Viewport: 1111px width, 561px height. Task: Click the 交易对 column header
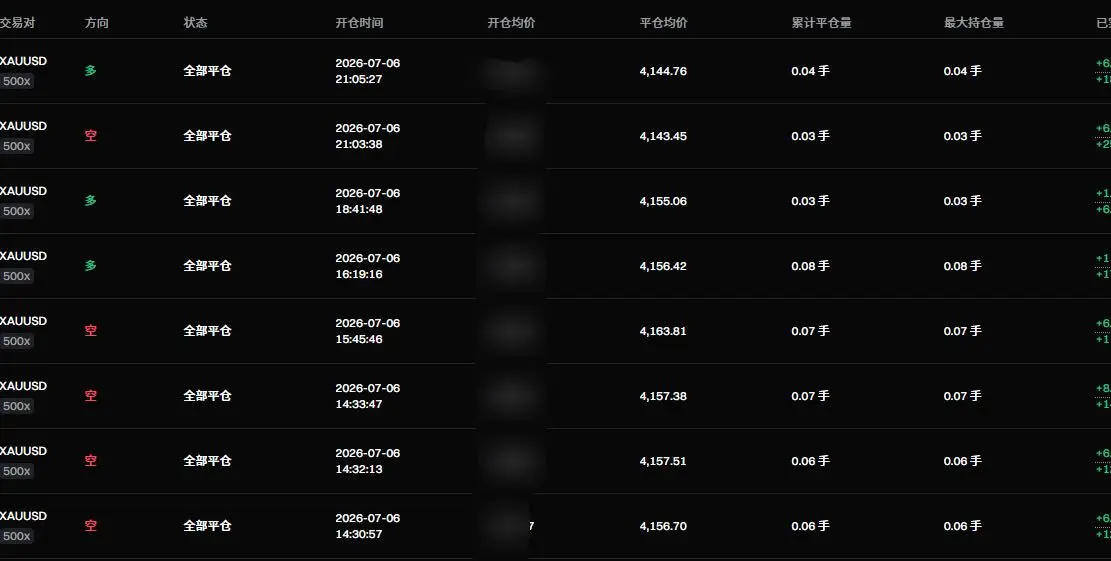coord(17,23)
